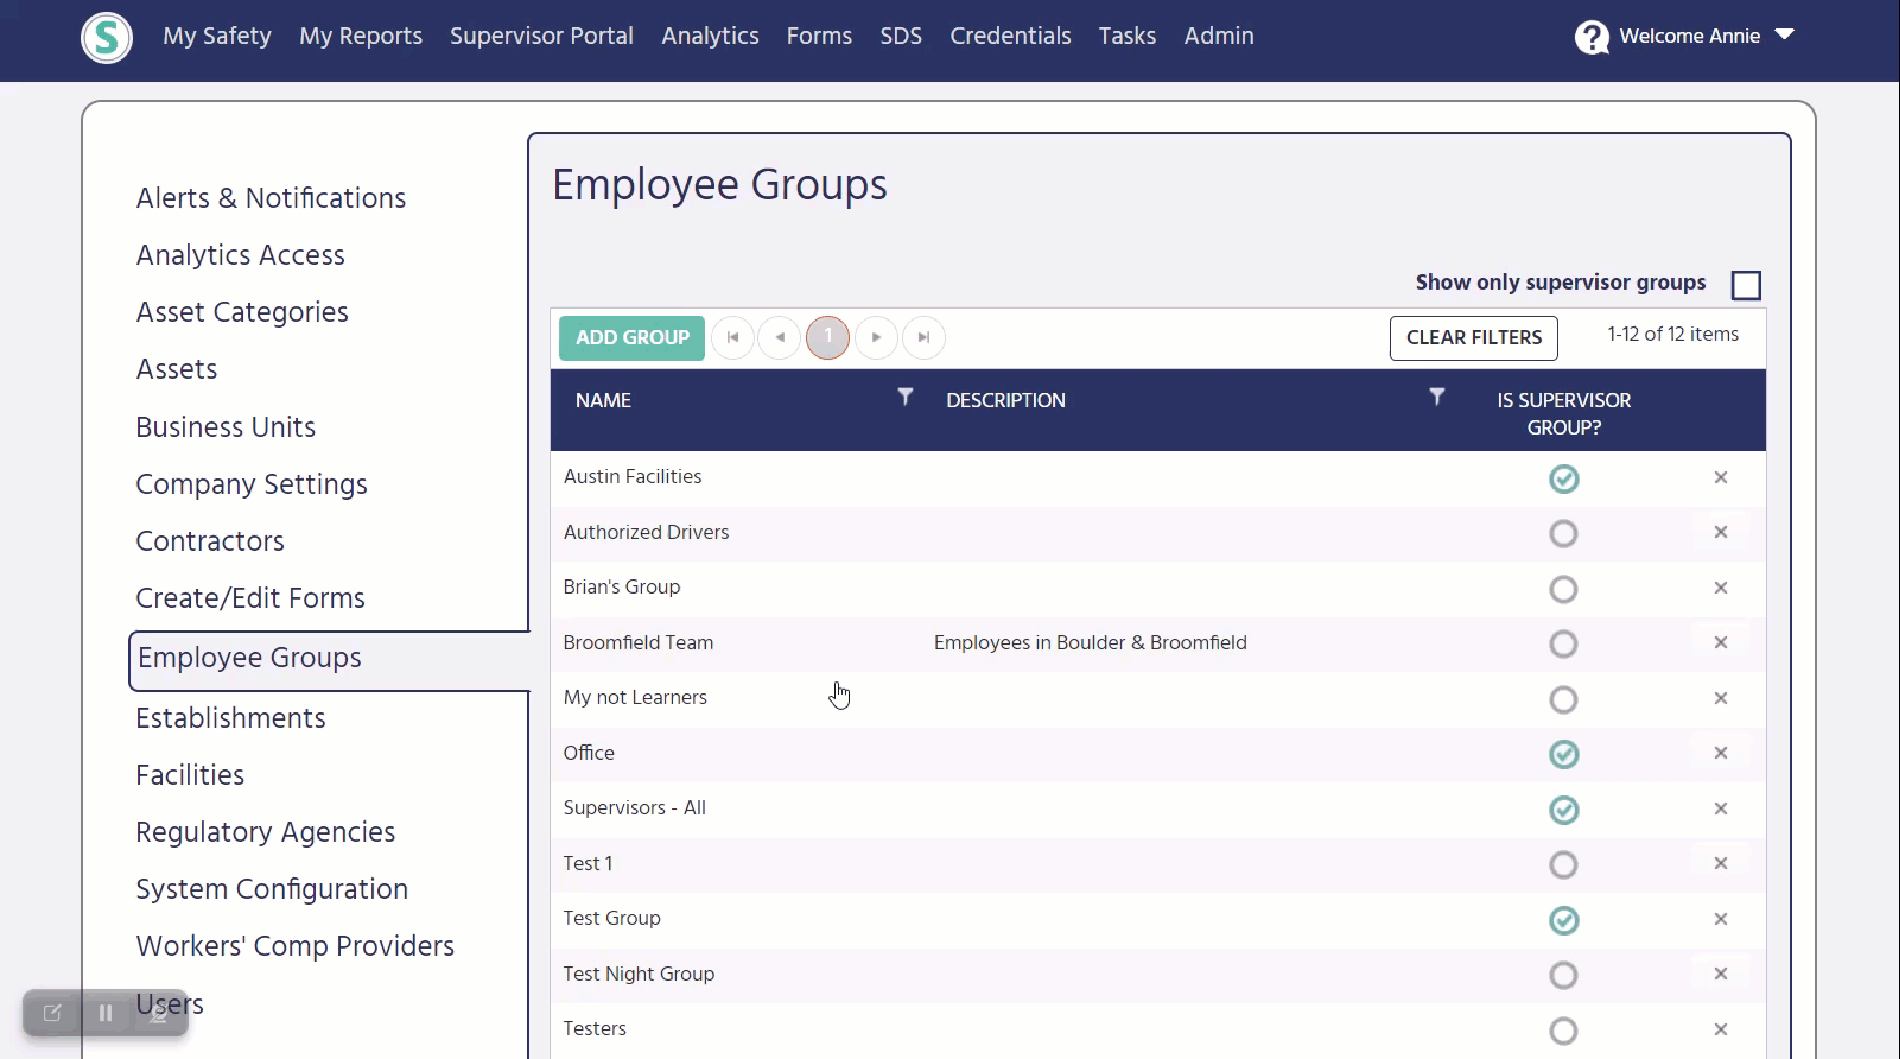Advance to the next results page
The width and height of the screenshot is (1900, 1059).
tap(876, 338)
